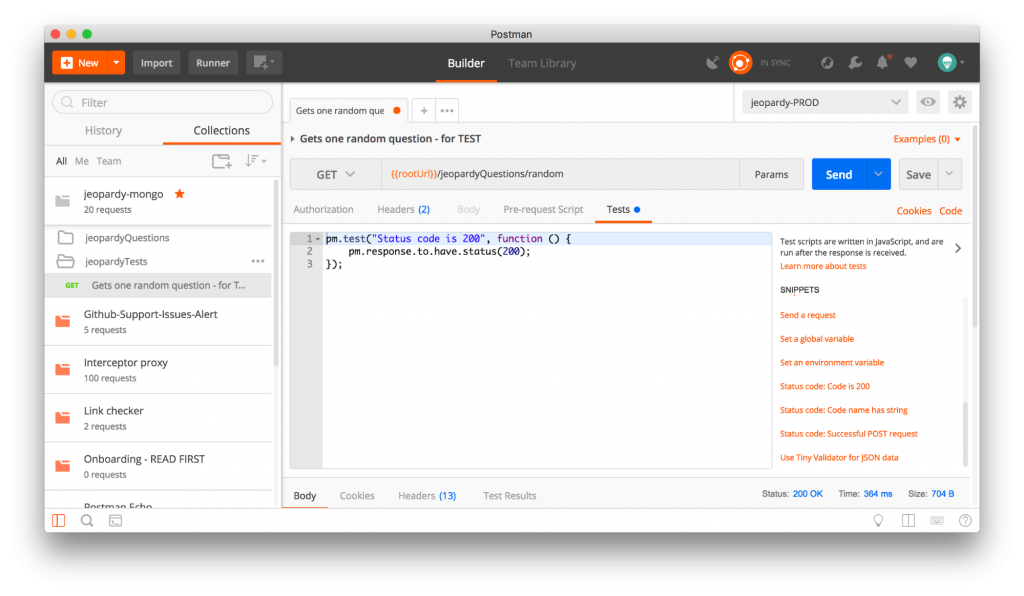Open the tab options ellipsis
Screen dimensions: 1024x596
(447, 110)
